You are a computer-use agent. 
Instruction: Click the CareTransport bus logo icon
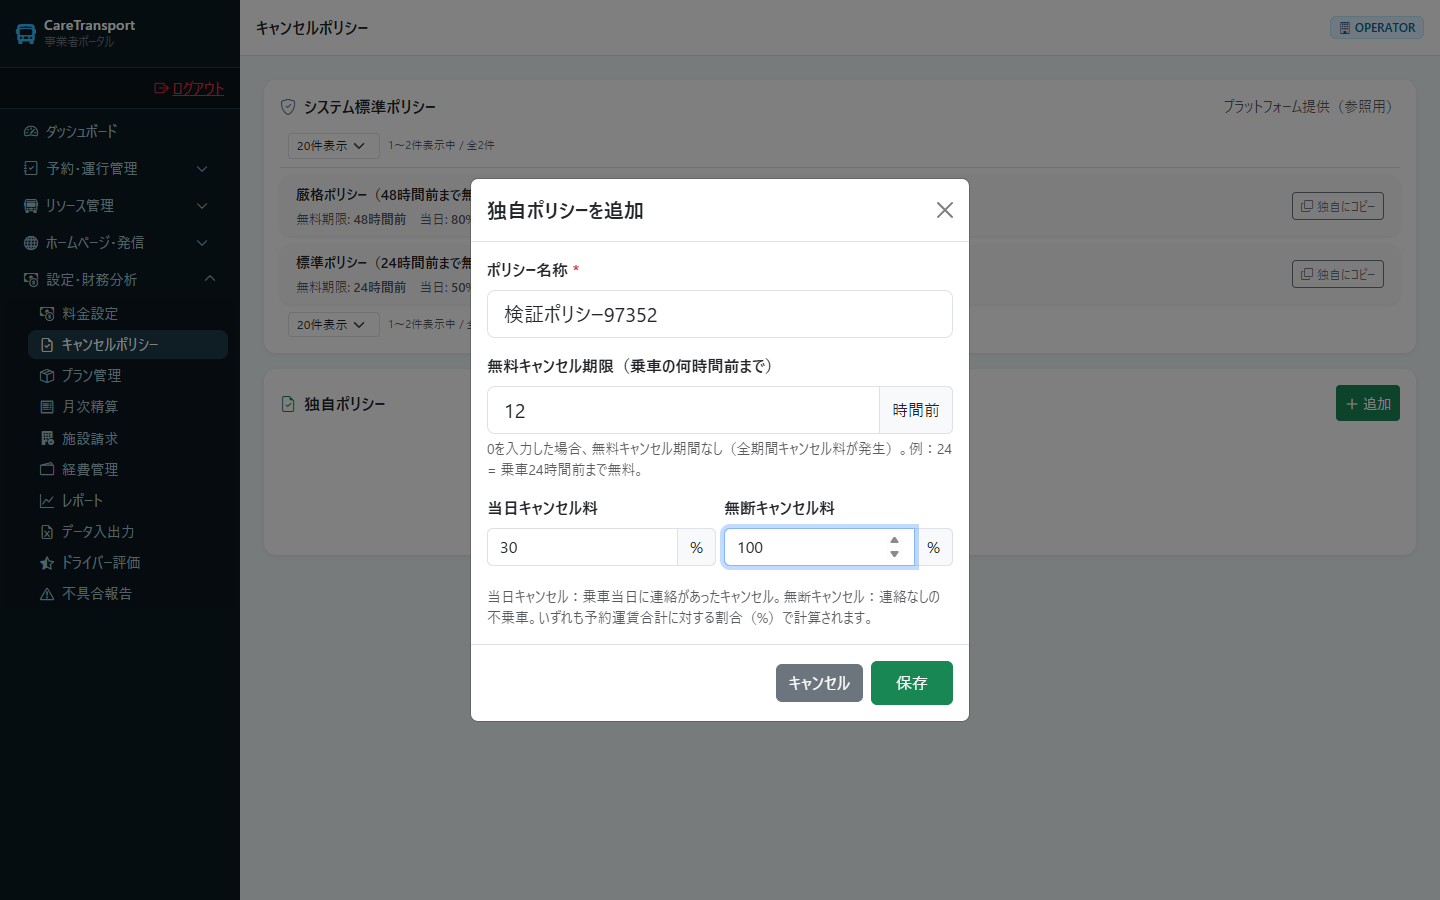tap(26, 34)
